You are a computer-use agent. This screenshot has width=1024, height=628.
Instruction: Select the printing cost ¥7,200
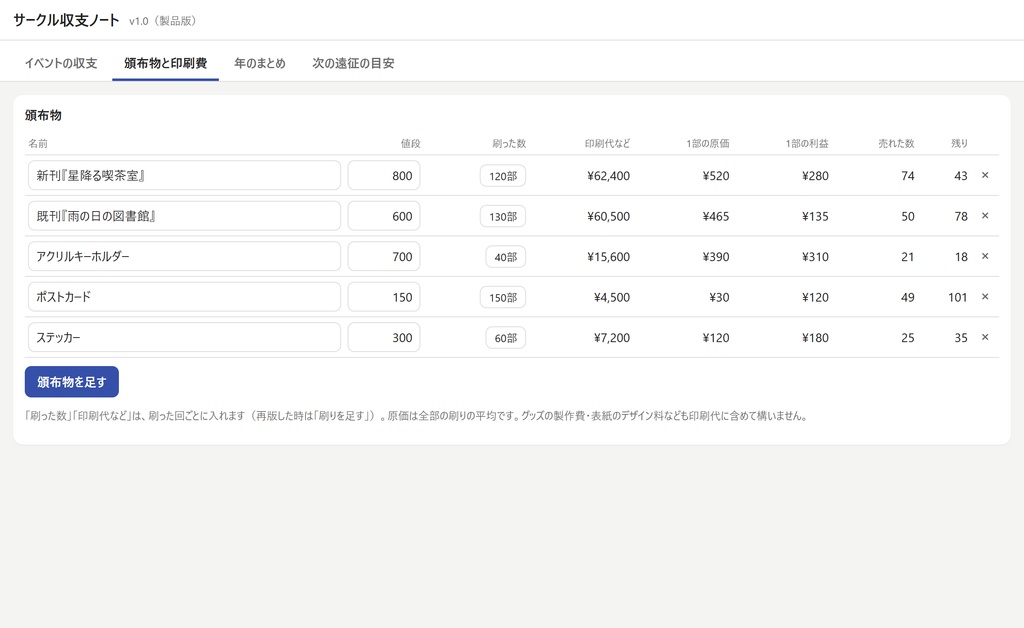click(612, 338)
